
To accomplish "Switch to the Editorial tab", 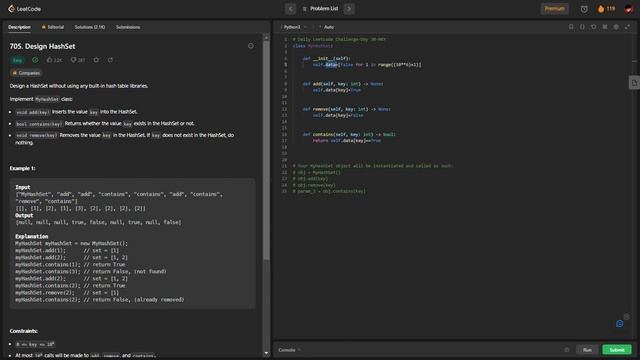I will tap(53, 27).
